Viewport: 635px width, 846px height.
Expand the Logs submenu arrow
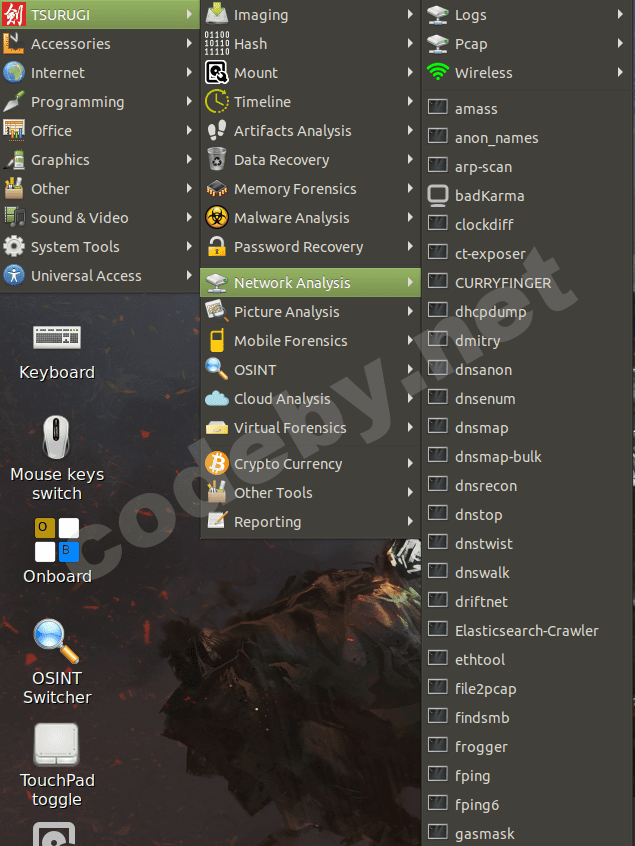(x=620, y=15)
